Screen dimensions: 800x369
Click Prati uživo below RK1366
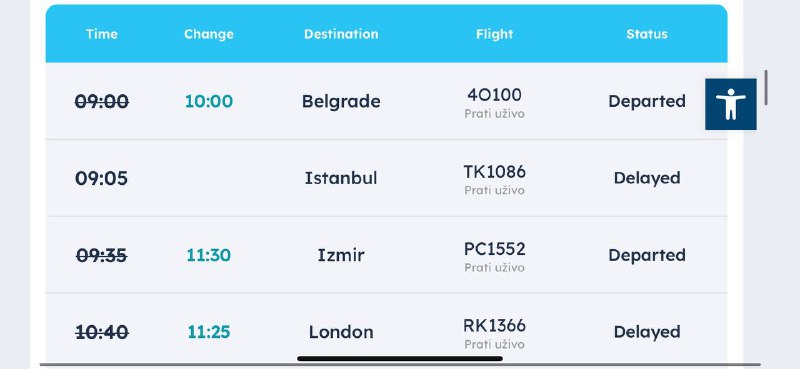click(x=494, y=345)
